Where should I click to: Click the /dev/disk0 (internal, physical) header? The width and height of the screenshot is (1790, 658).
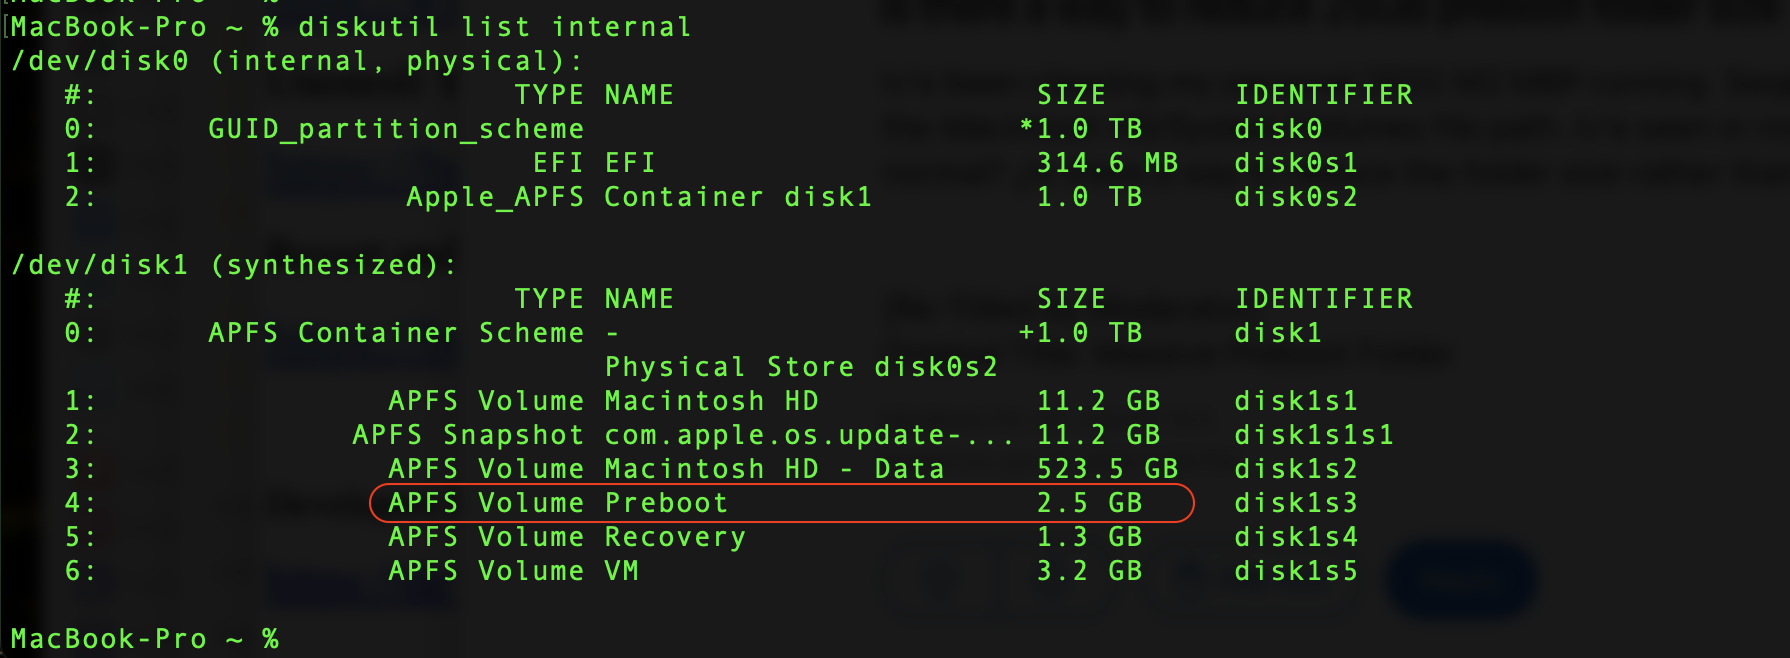coord(296,61)
